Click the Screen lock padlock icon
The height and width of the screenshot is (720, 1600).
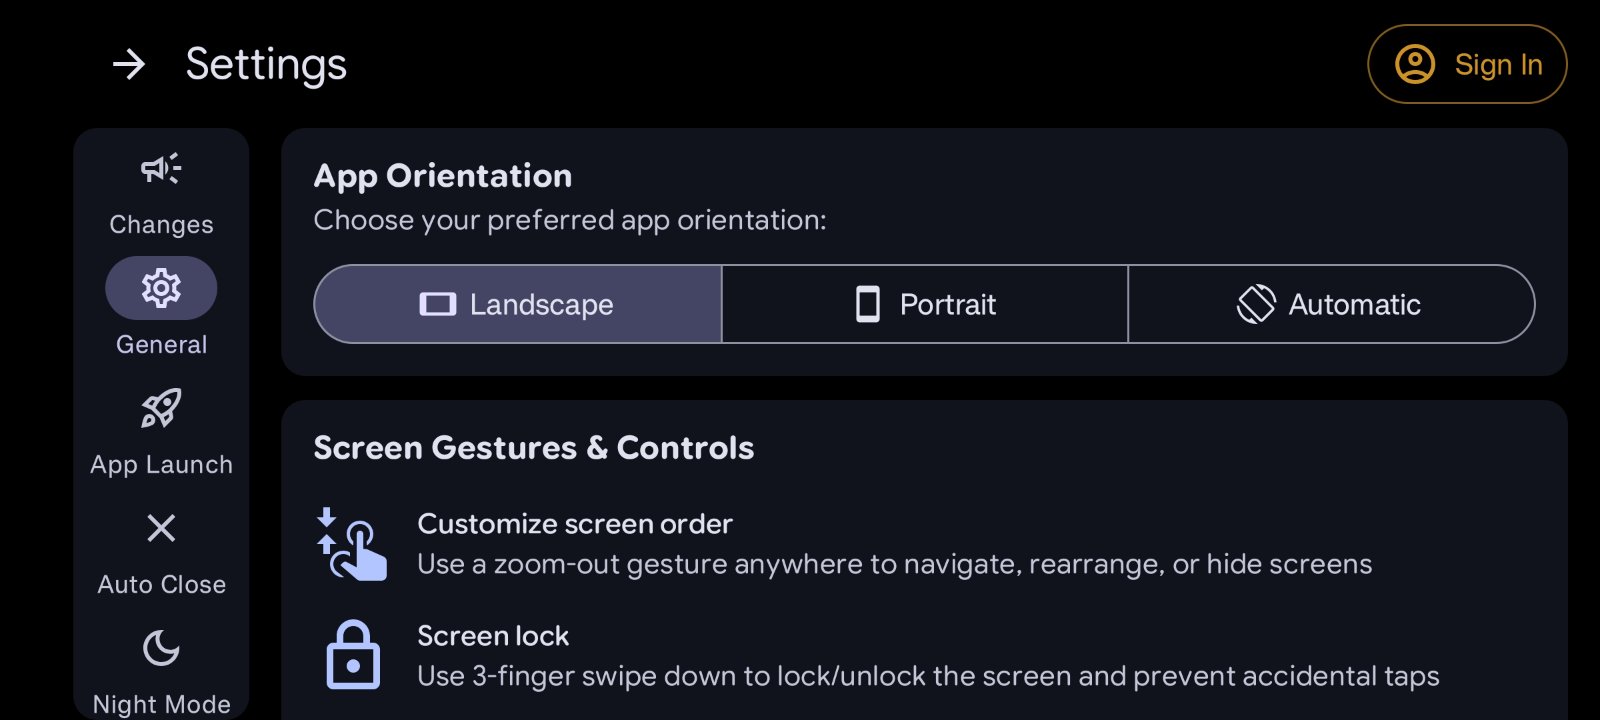[x=353, y=656]
